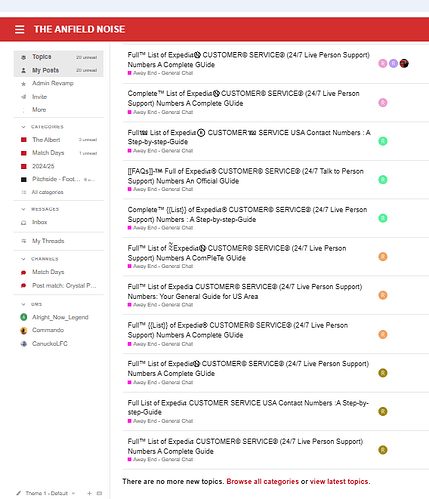The image size is (429, 499).
Task: Click 'Browse all categories' link
Action: click(263, 482)
